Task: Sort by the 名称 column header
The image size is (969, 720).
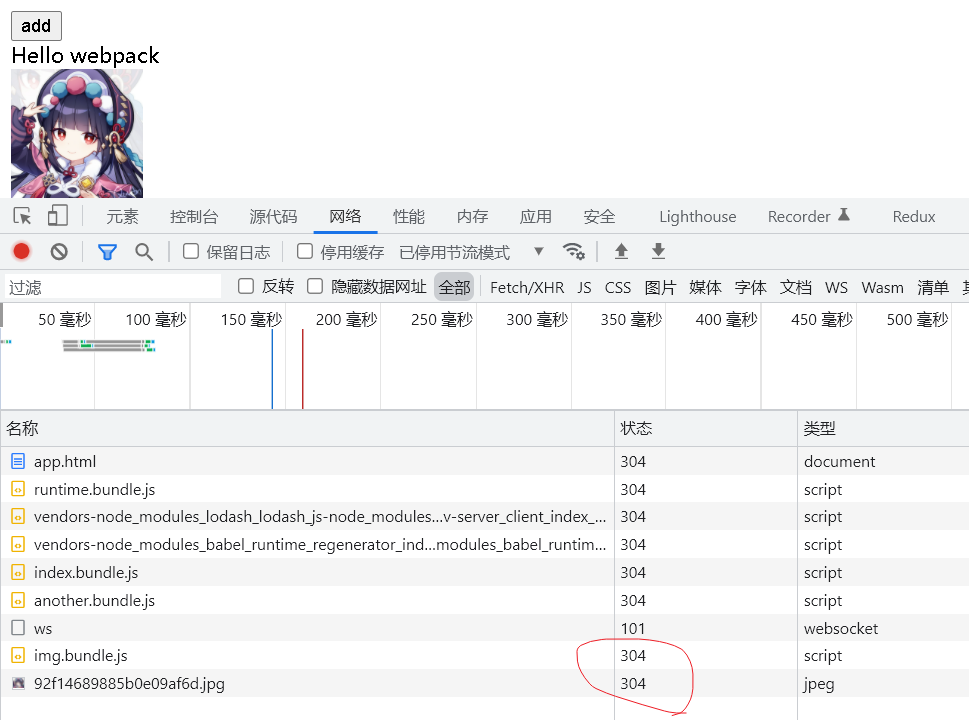Action: (x=307, y=428)
